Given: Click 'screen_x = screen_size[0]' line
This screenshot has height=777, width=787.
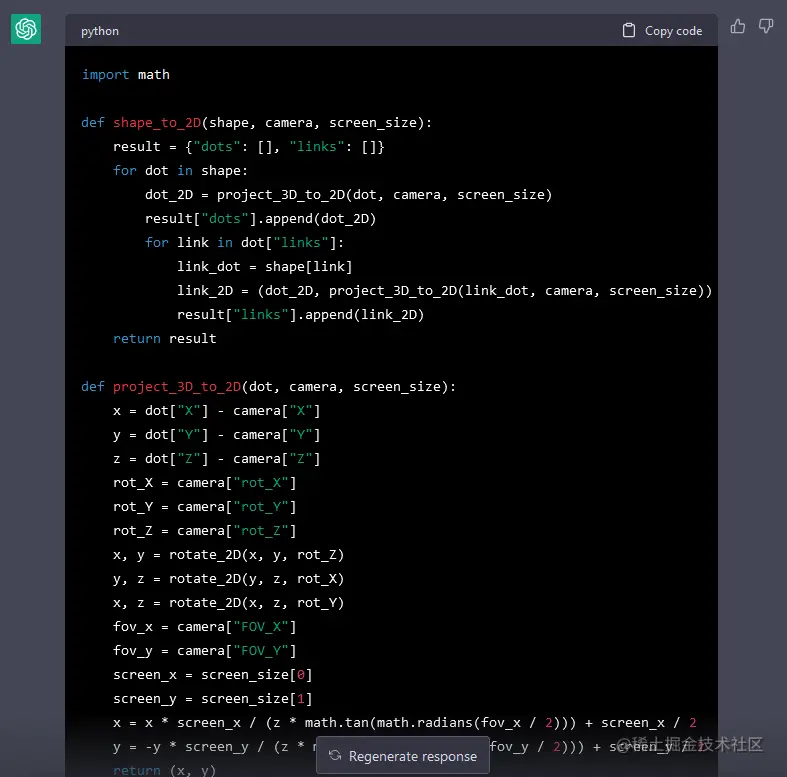Looking at the screenshot, I should coord(213,675).
